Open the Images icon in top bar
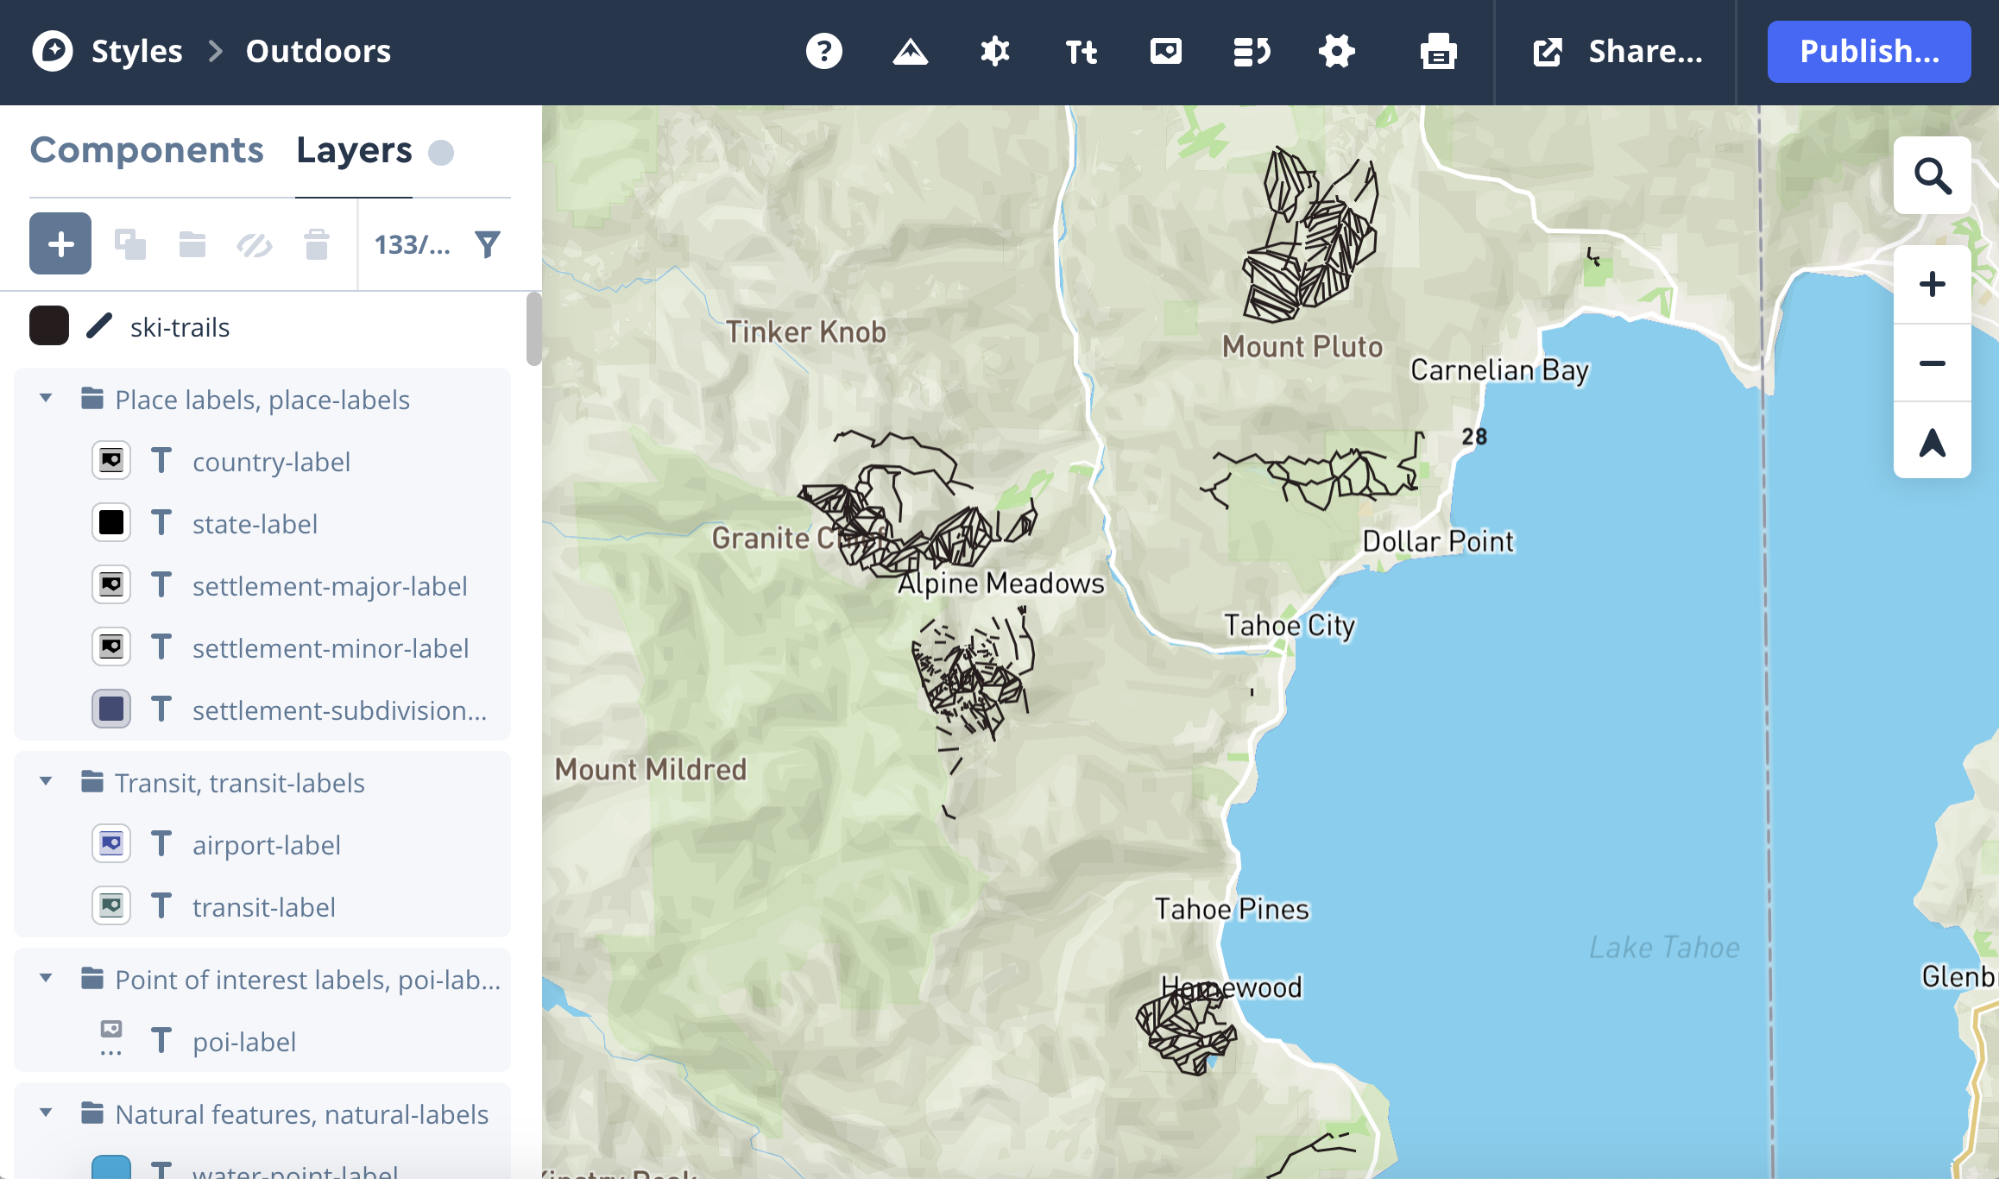The image size is (1999, 1180). pos(1166,51)
